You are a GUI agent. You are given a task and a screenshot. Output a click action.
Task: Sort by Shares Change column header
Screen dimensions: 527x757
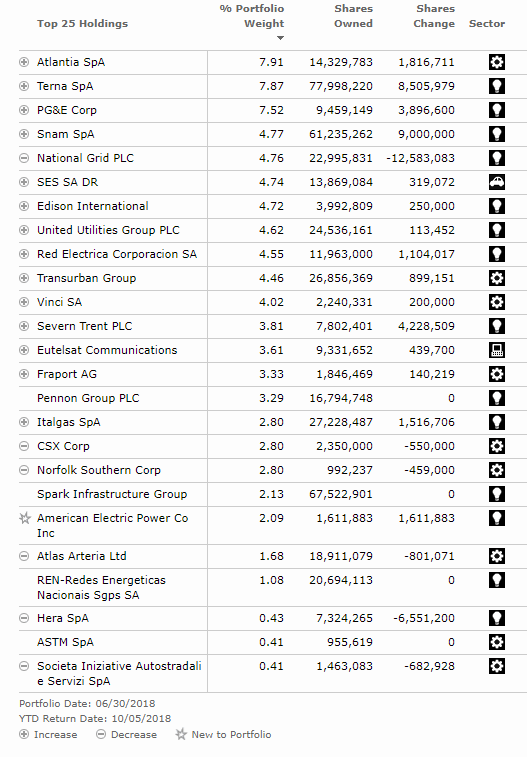(x=434, y=16)
